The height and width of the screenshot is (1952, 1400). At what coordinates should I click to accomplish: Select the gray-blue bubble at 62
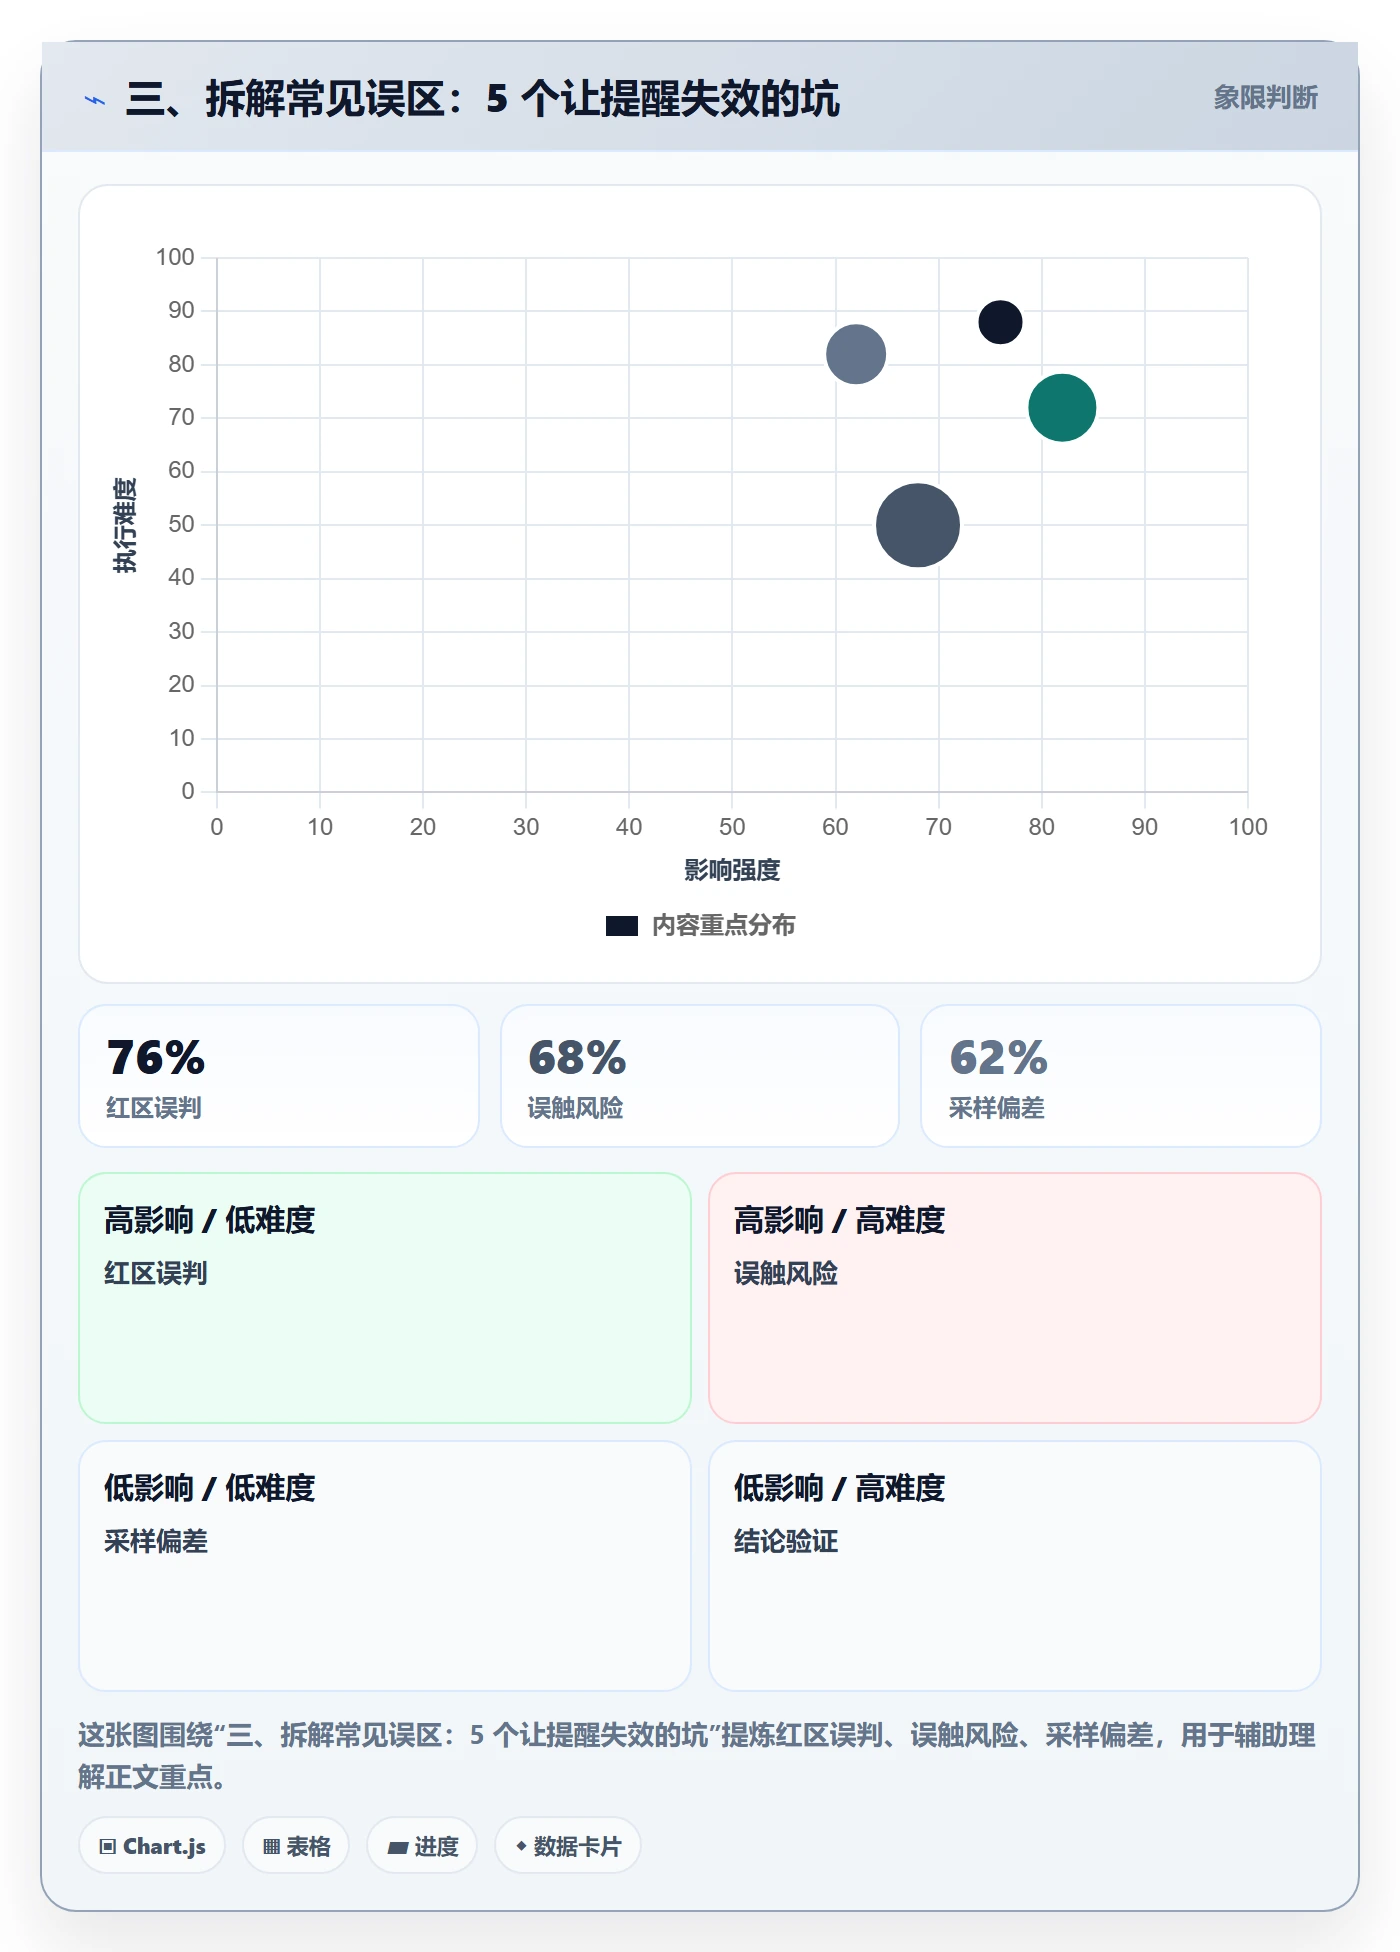856,354
